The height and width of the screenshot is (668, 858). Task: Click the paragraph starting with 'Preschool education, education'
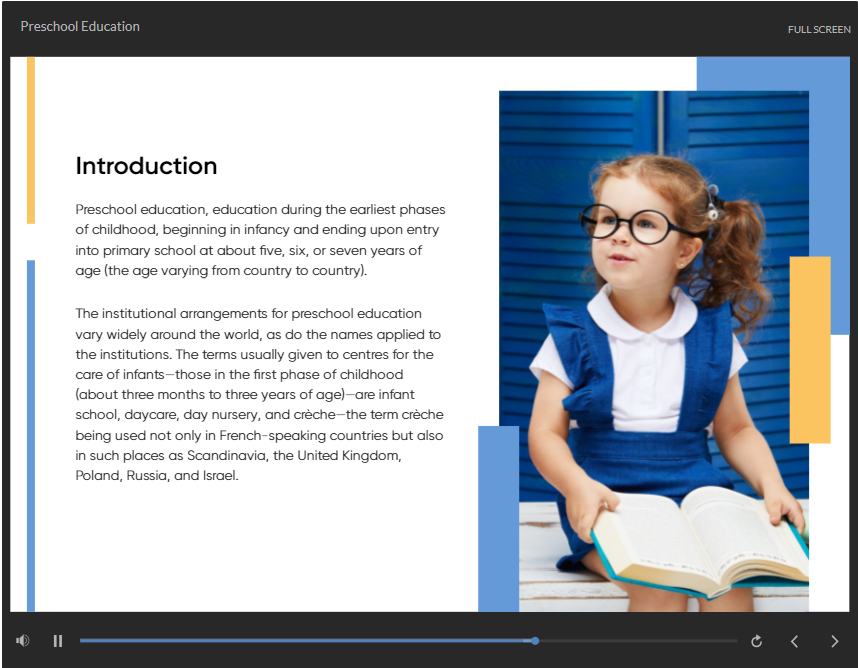click(260, 240)
